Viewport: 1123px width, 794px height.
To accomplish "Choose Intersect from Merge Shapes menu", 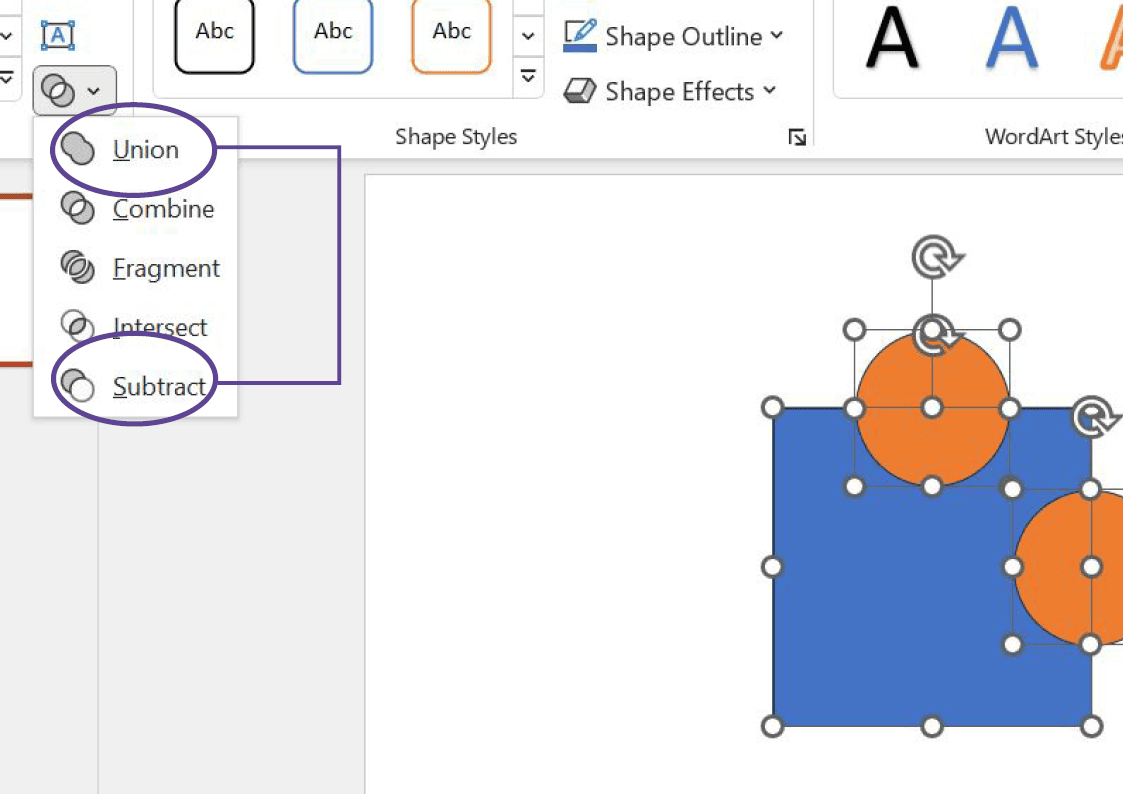I will pyautogui.click(x=135, y=326).
